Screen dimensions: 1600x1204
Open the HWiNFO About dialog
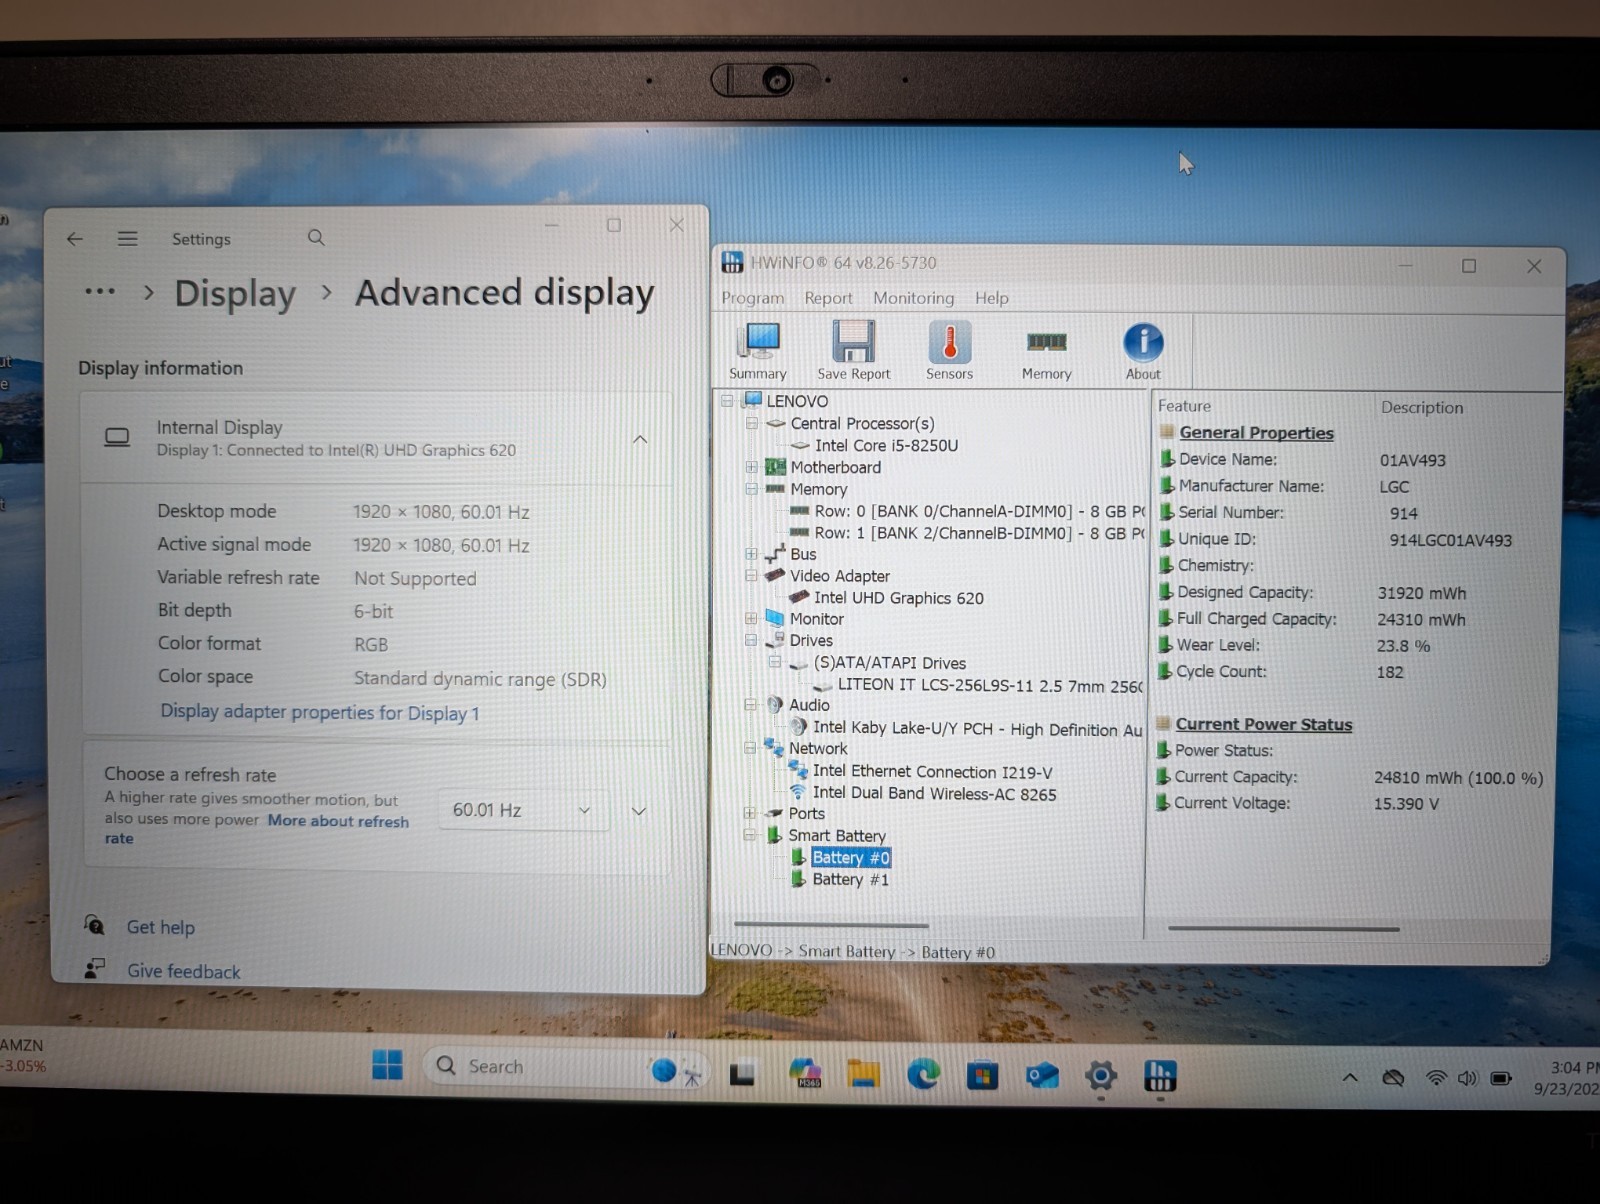pyautogui.click(x=1143, y=351)
